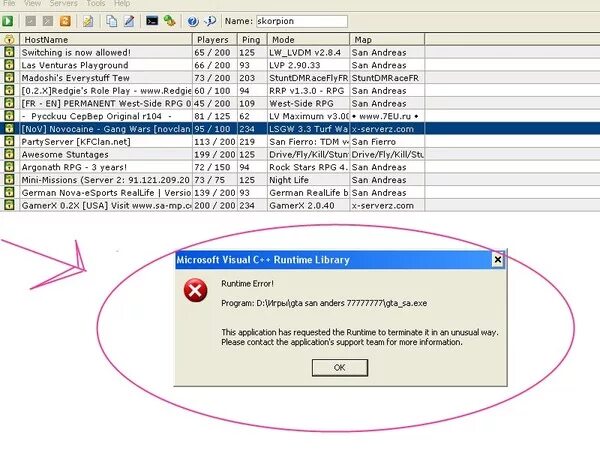Click the 199 / 200 players cell
The height and width of the screenshot is (450, 600).
tap(215, 154)
